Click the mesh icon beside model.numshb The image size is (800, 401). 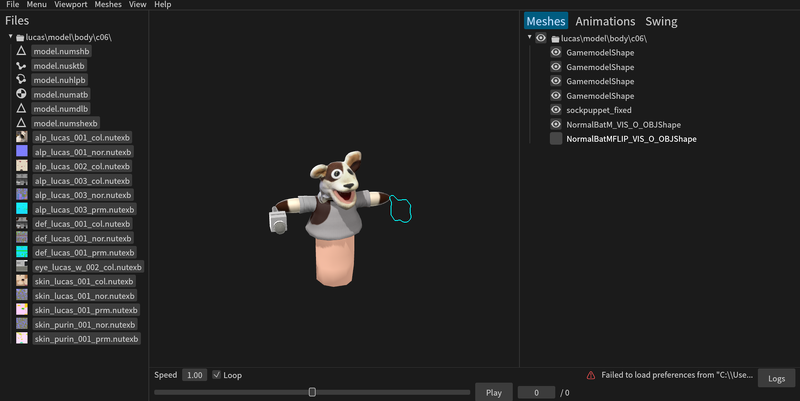coord(21,51)
